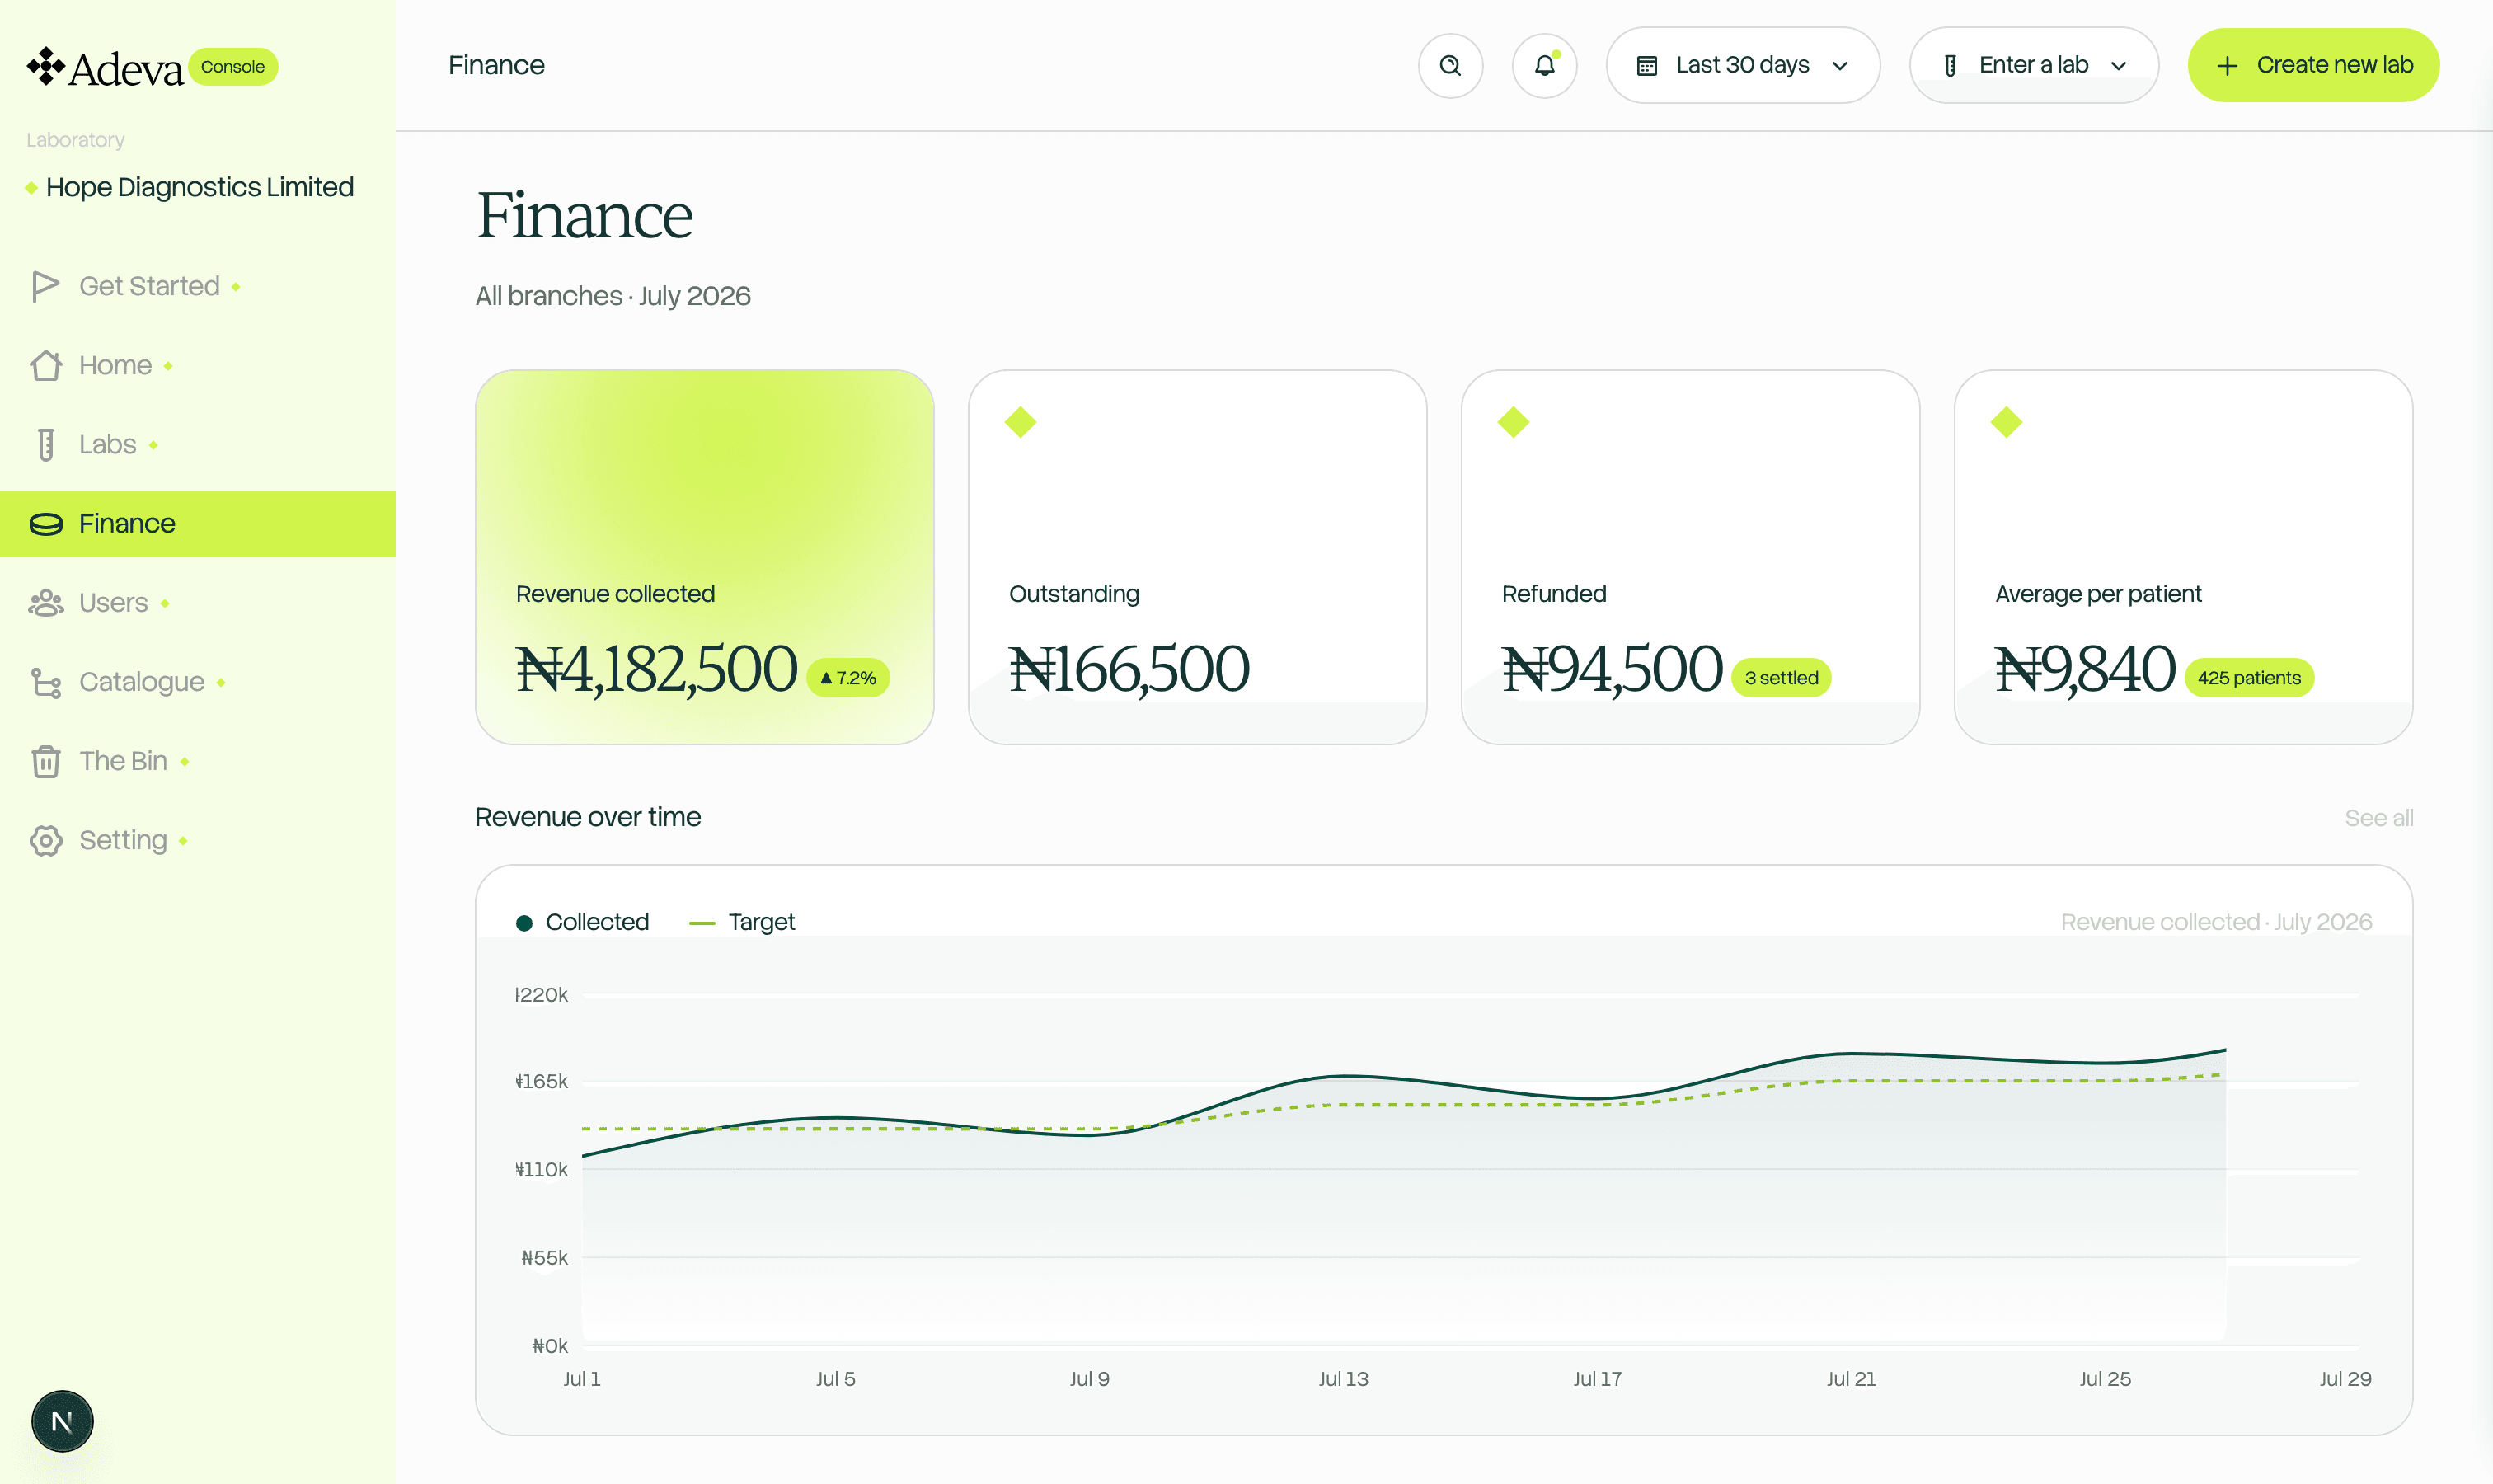
Task: Click the diamond icon on Outstanding card
Action: pos(1020,422)
